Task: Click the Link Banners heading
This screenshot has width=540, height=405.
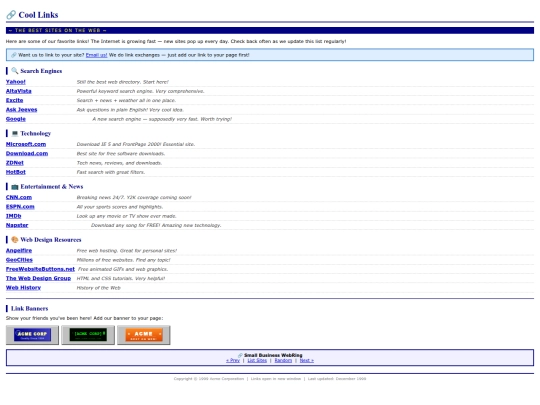Action: 29,309
